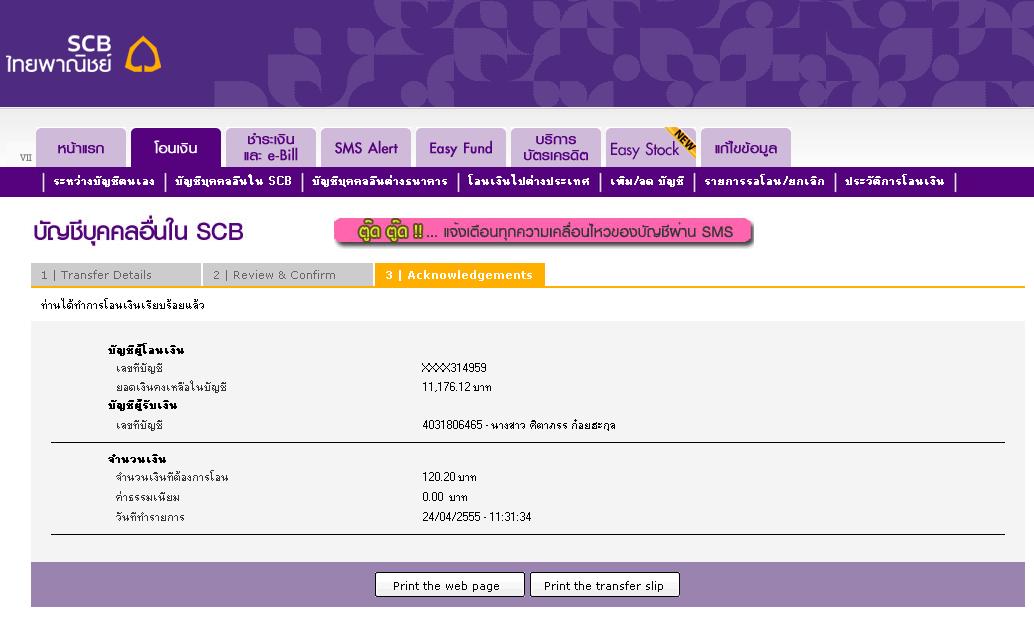
Task: Select บัญชีบุคคลอื่นต่างธนาคาร submenu item
Action: click(380, 181)
